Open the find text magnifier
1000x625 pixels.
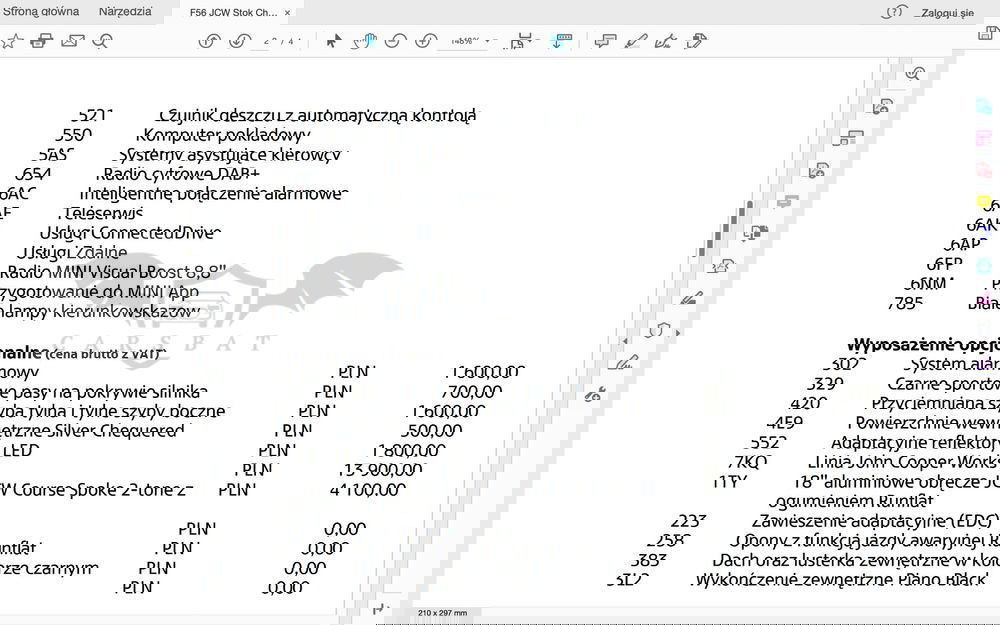102,41
